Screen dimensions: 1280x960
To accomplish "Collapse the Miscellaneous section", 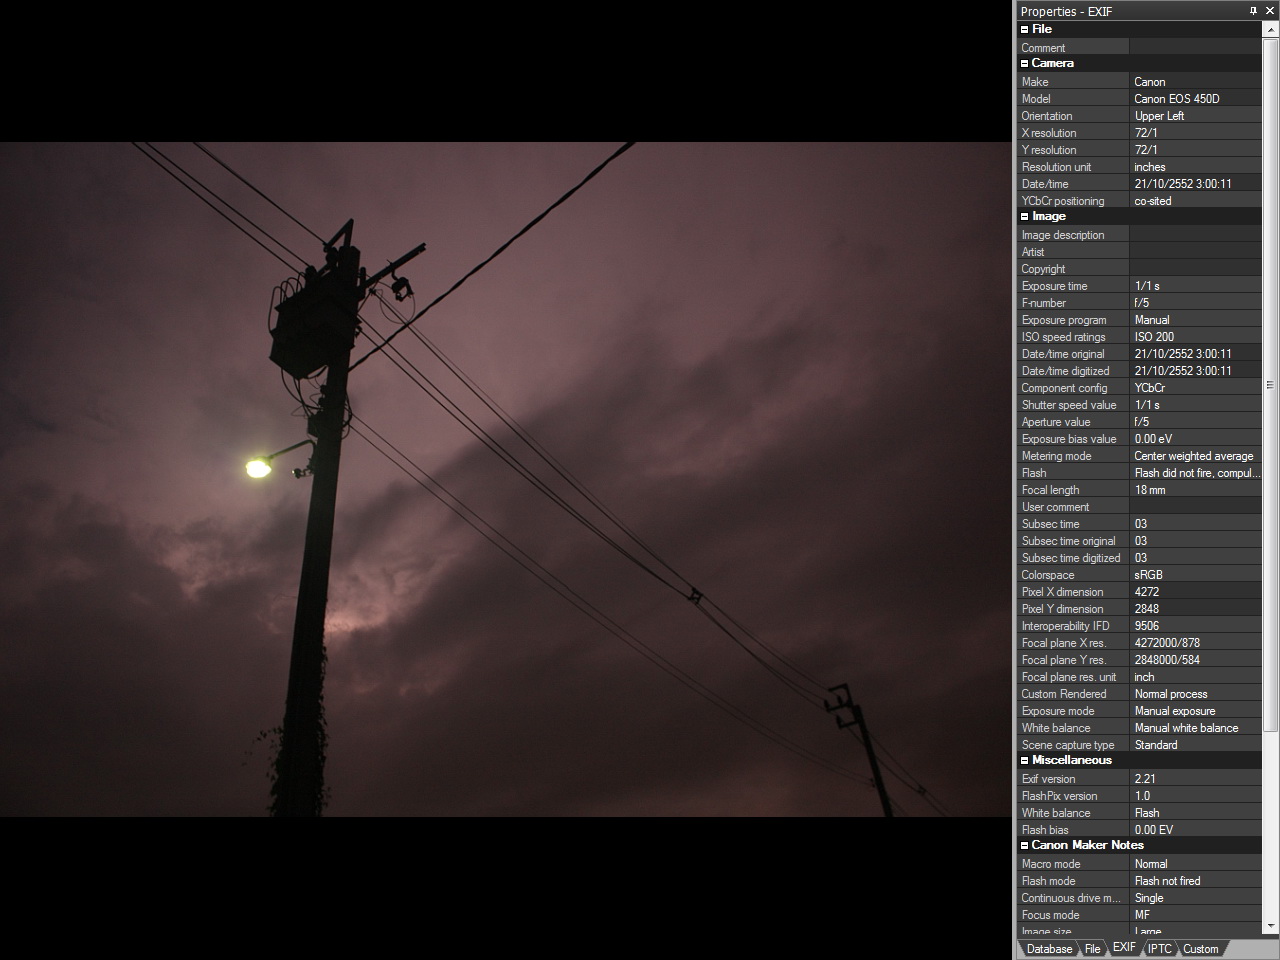I will point(1024,761).
